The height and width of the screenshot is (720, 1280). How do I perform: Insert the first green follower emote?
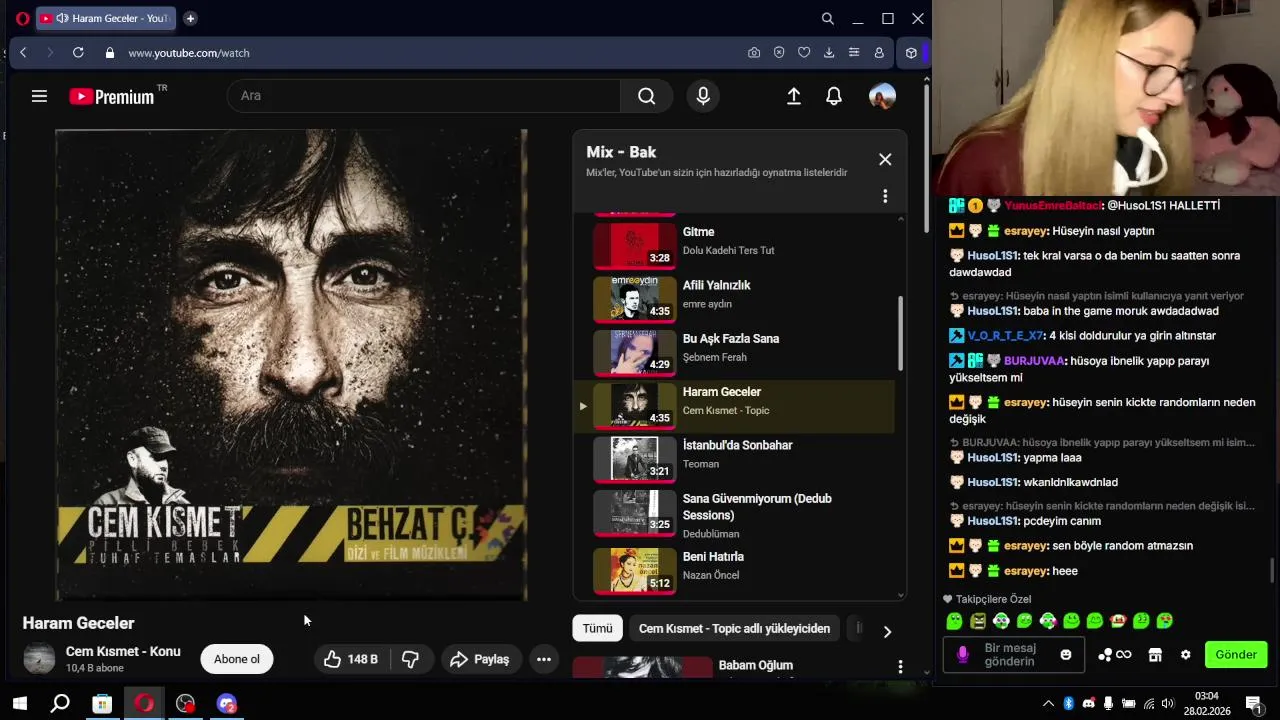955,621
